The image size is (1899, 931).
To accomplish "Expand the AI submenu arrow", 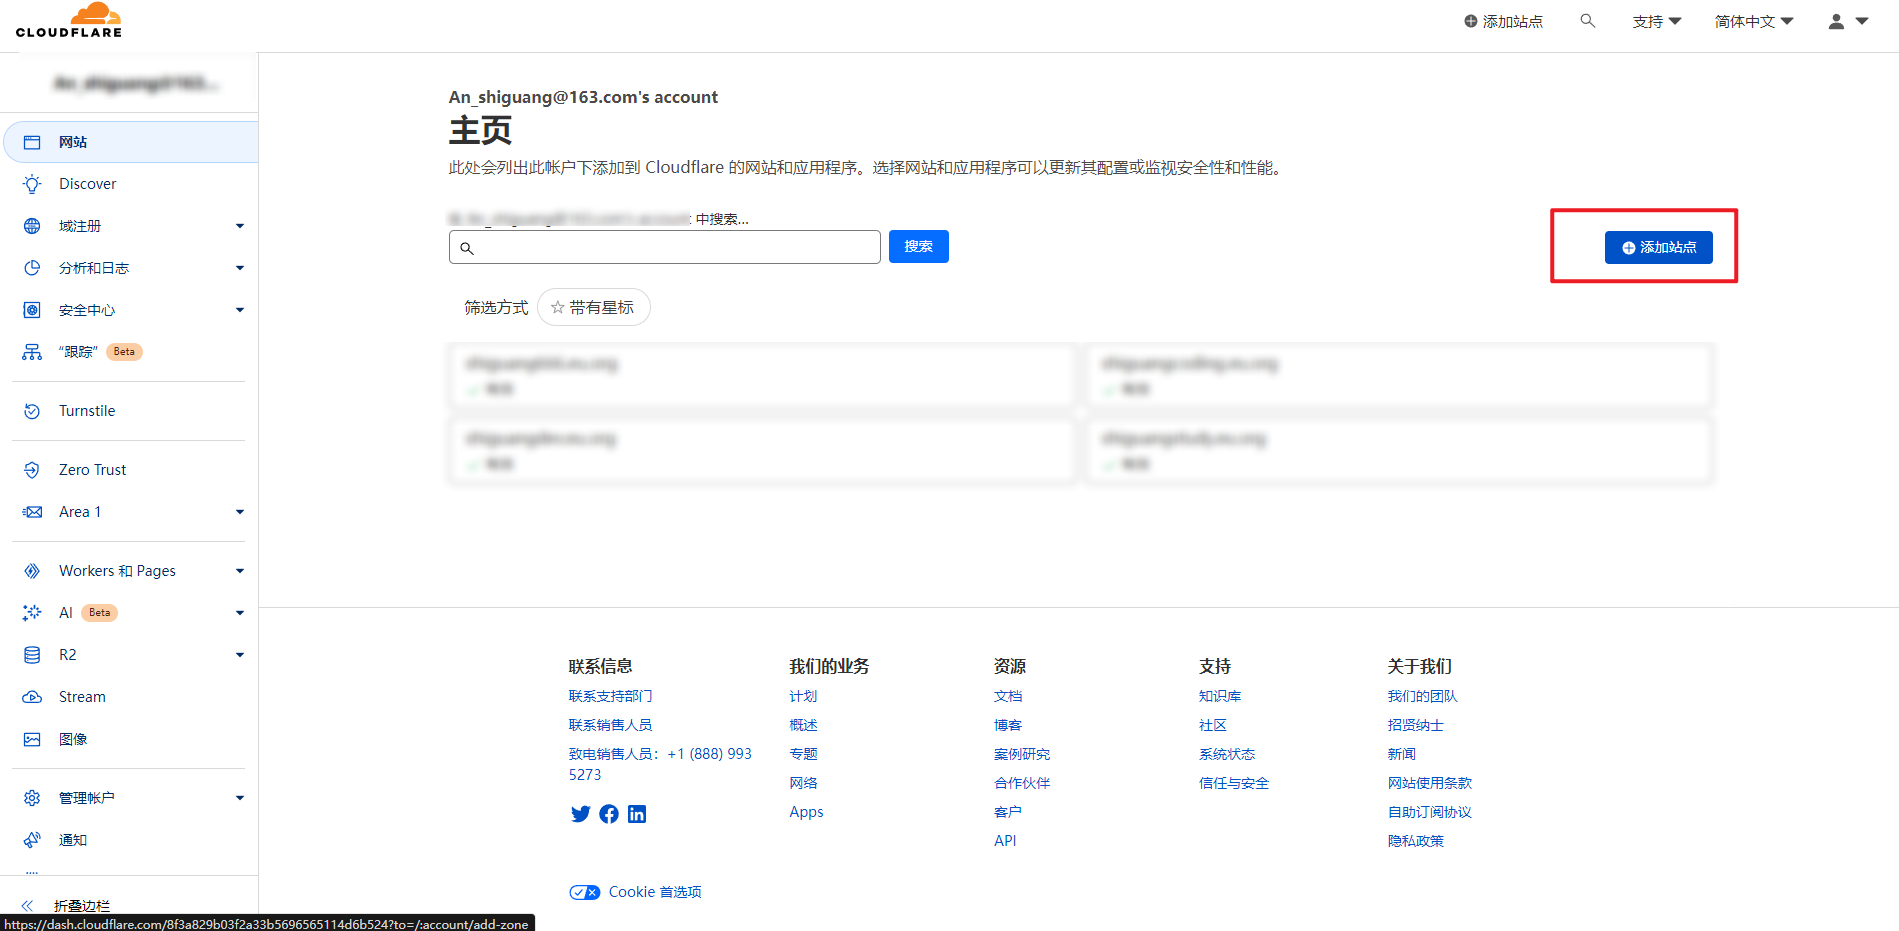I will [240, 613].
